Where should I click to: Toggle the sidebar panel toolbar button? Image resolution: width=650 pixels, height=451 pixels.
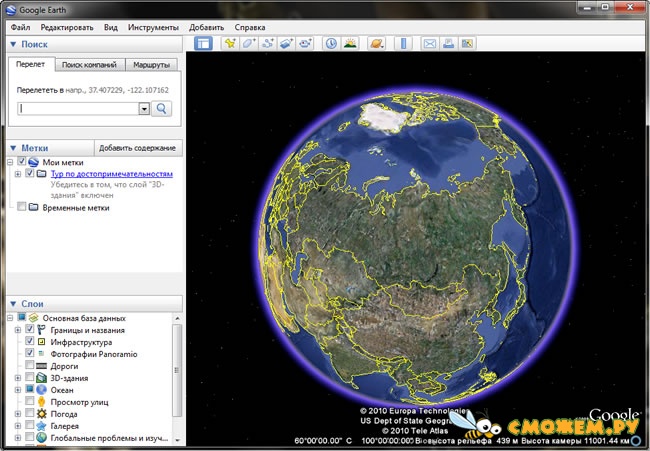coord(203,43)
